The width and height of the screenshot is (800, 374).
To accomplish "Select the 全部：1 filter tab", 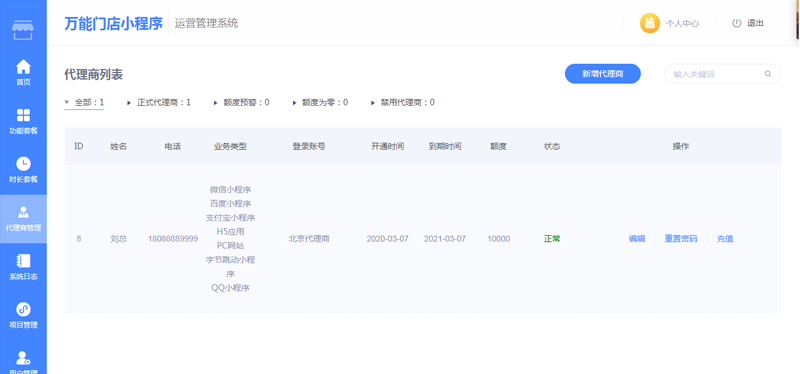I will pos(84,103).
